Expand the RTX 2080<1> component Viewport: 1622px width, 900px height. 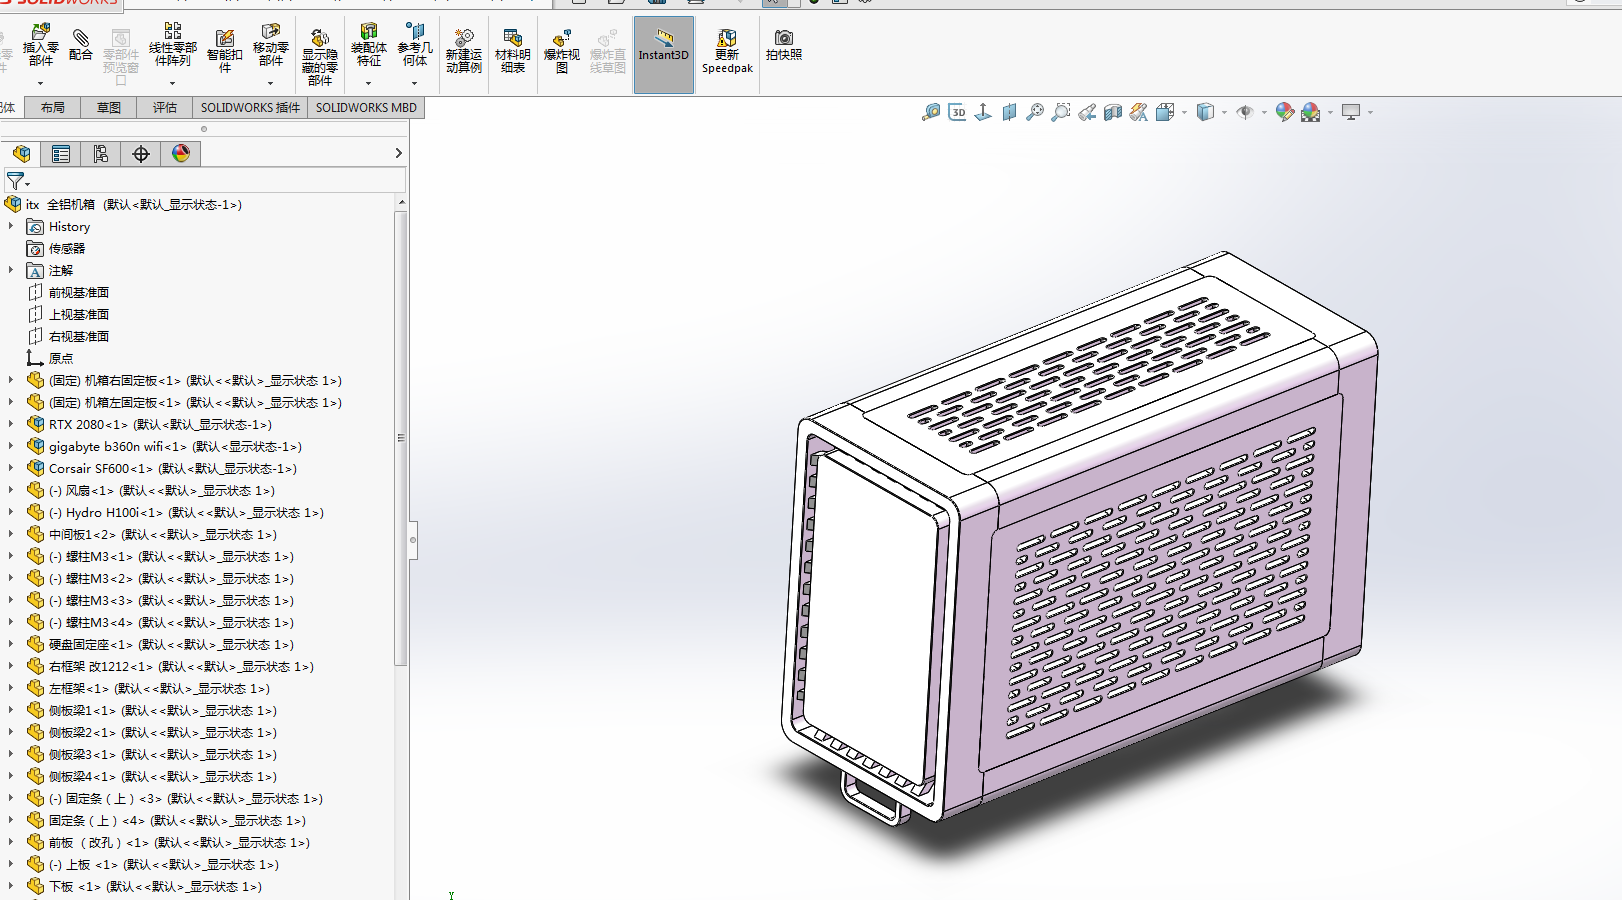11,424
